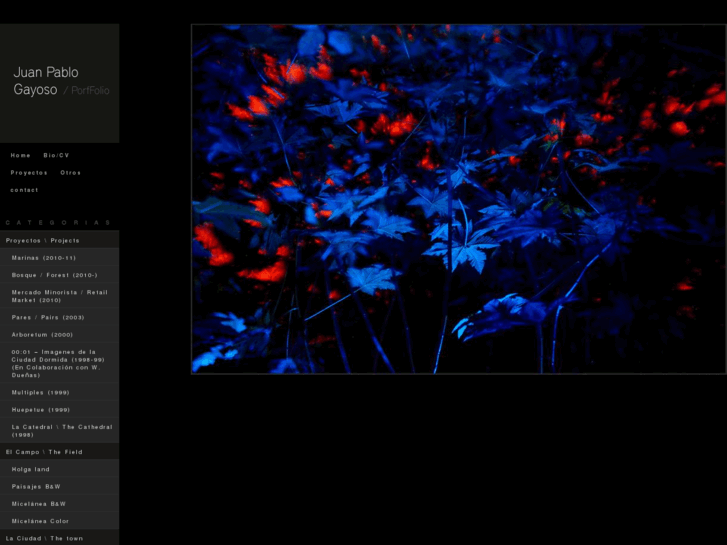
Task: Open Pares / Pairs (2003) project
Action: tap(59, 317)
